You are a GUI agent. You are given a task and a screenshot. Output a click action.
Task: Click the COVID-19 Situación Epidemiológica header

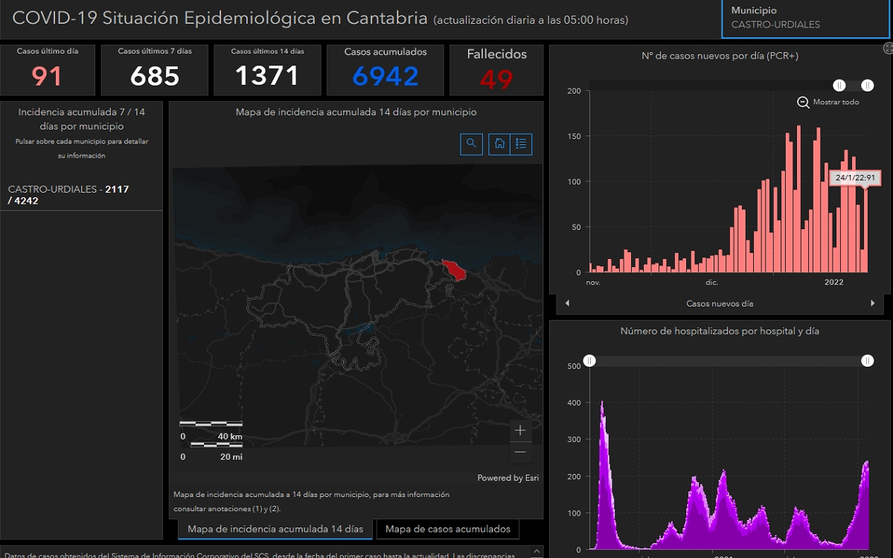(x=220, y=18)
